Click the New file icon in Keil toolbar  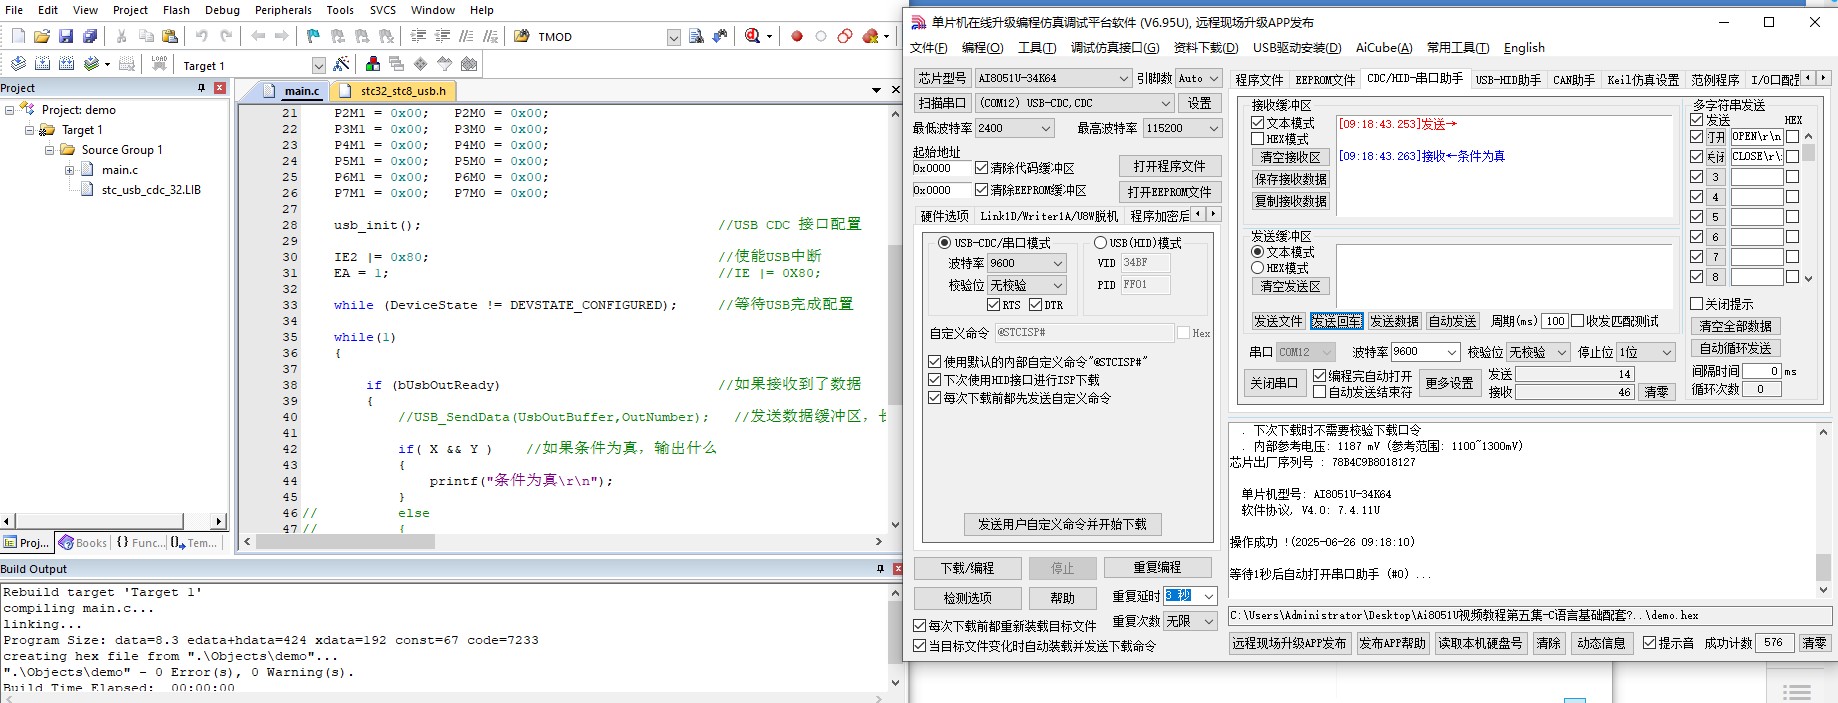[x=18, y=36]
